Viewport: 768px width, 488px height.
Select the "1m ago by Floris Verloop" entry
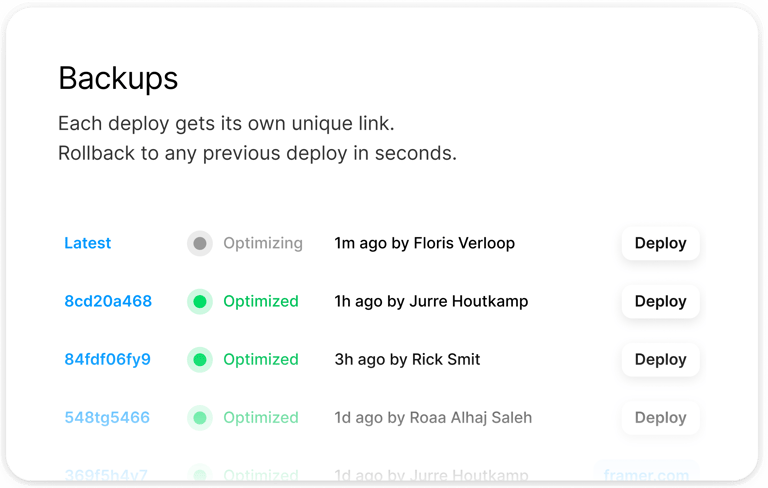(x=424, y=243)
